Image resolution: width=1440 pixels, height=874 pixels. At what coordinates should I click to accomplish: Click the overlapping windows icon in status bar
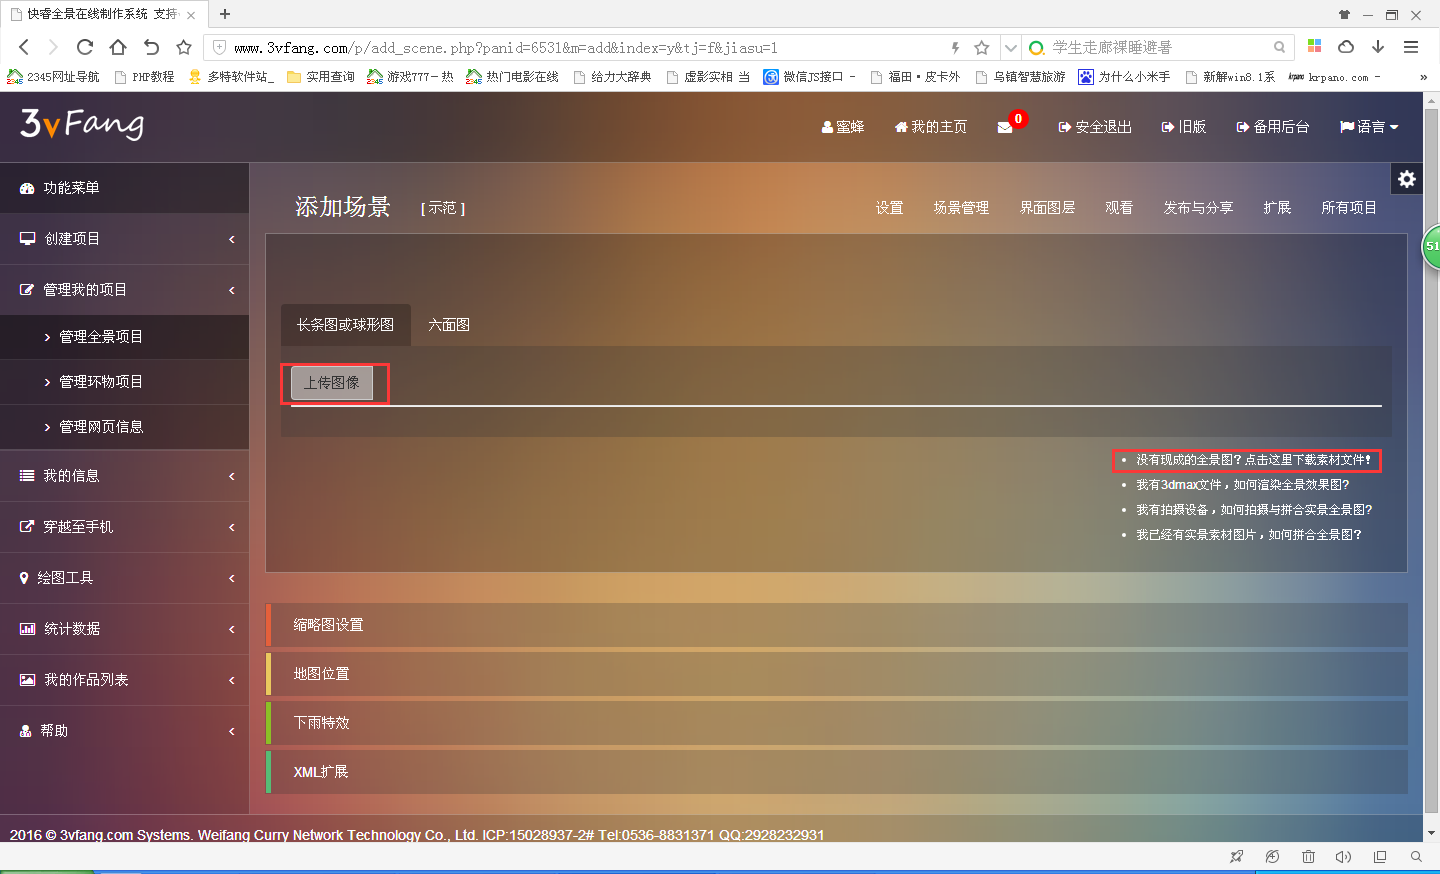coord(1380,857)
